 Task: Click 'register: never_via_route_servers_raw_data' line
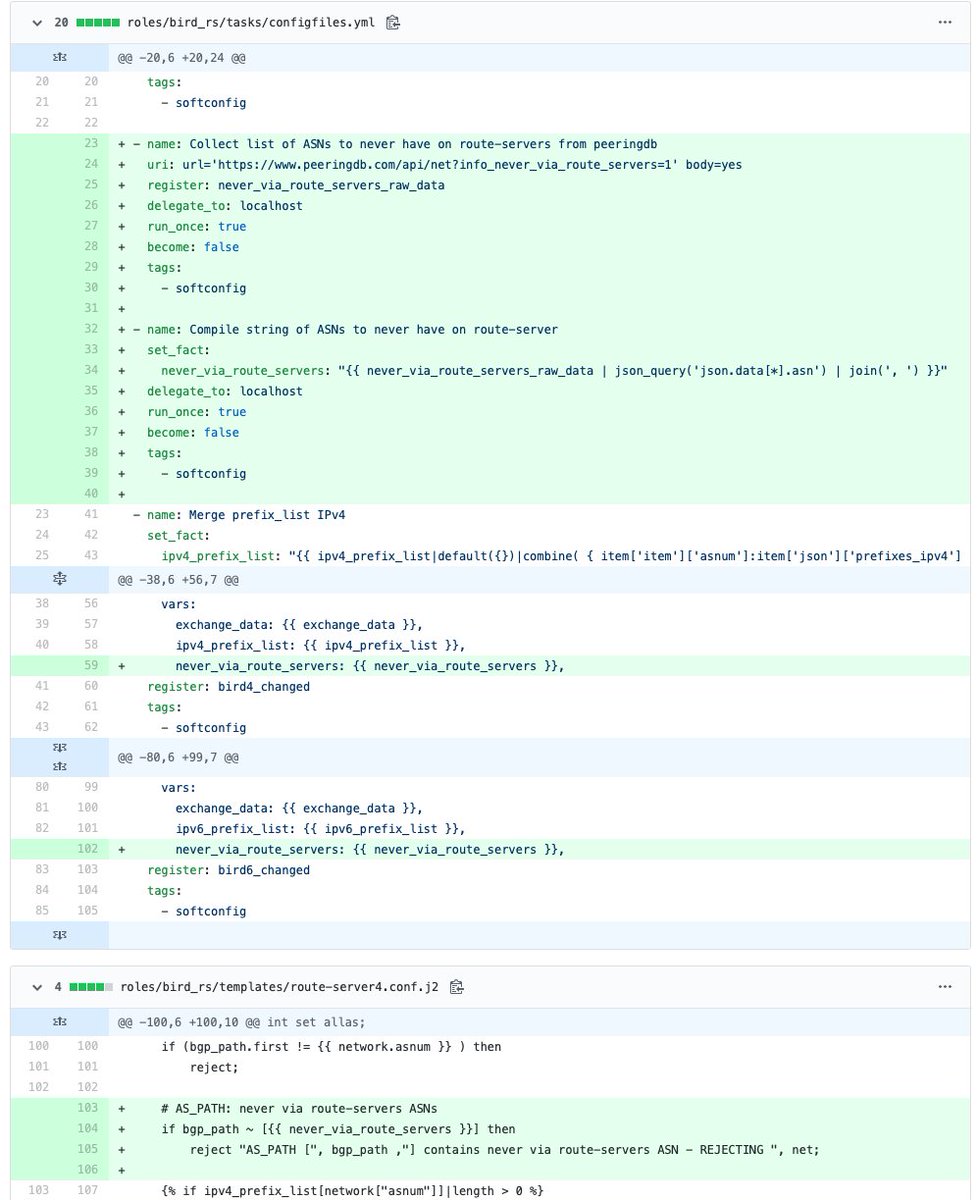pos(295,185)
